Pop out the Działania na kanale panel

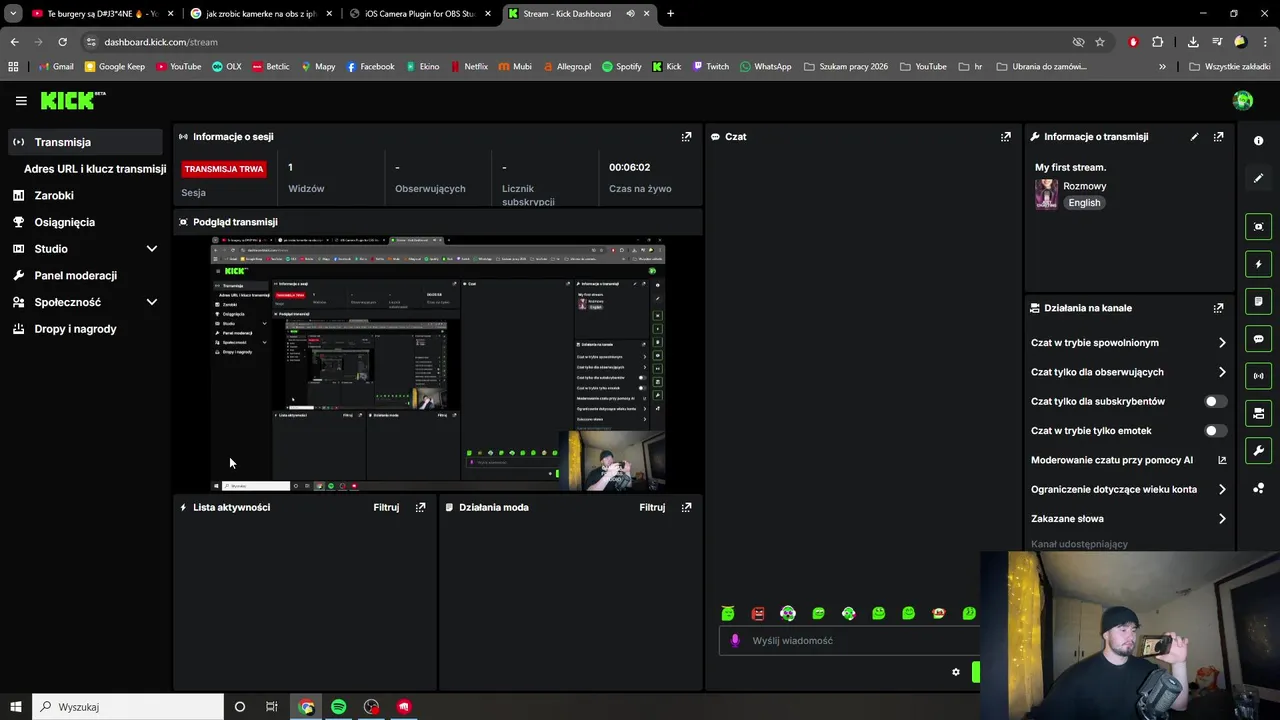click(1218, 308)
